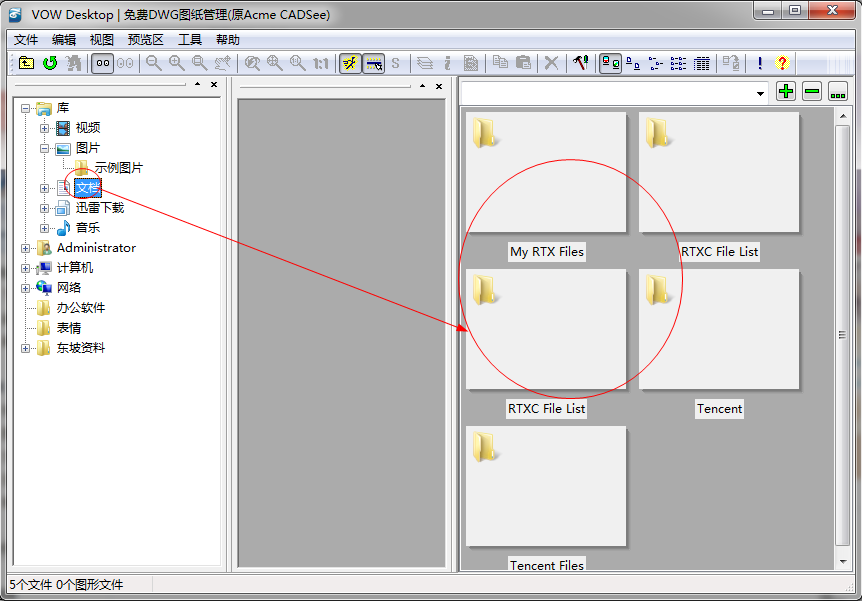Expand the 视频 tree node

coord(45,129)
